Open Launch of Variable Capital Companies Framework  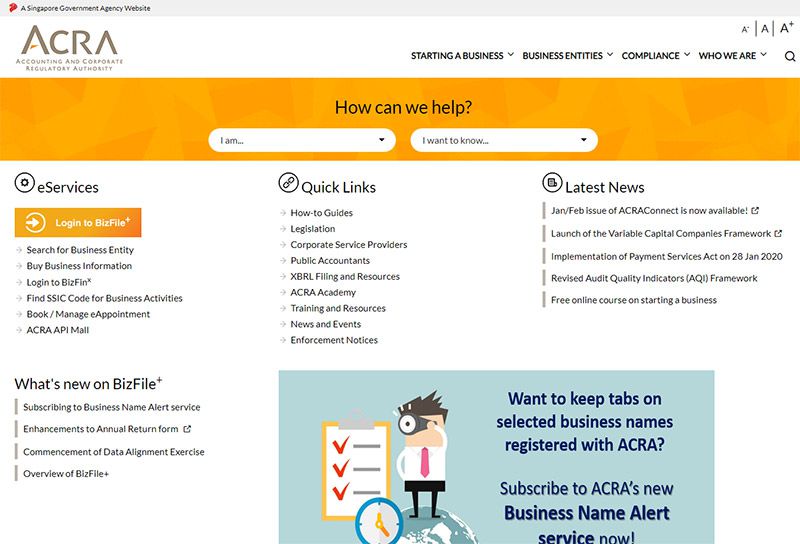661,233
